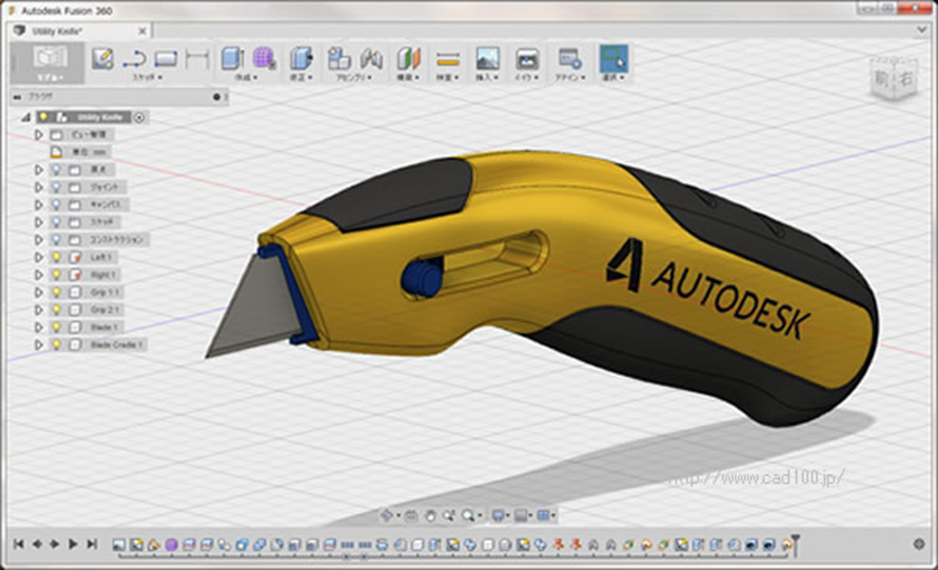Expand the Grip 1:1 tree node
Screen dimensions: 938x570
(39, 292)
